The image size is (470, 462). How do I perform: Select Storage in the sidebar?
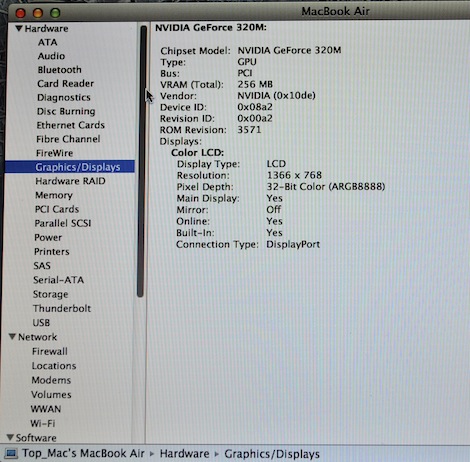click(50, 294)
